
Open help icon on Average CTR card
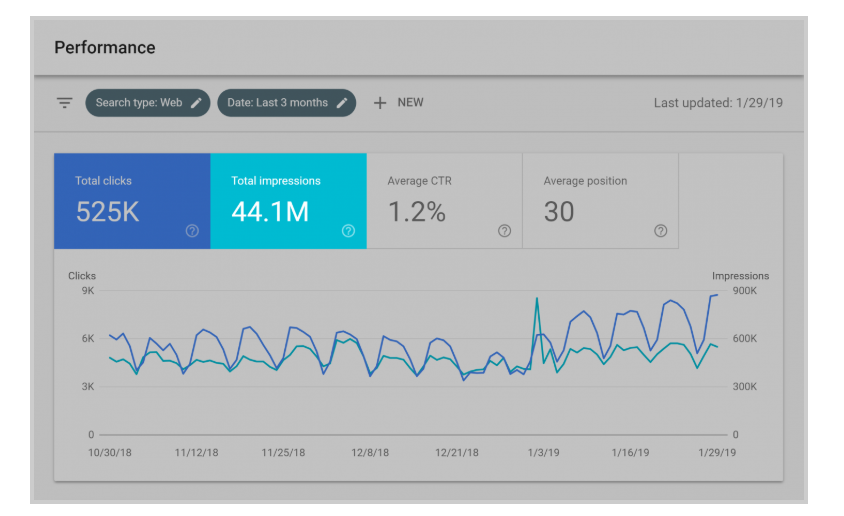[504, 231]
